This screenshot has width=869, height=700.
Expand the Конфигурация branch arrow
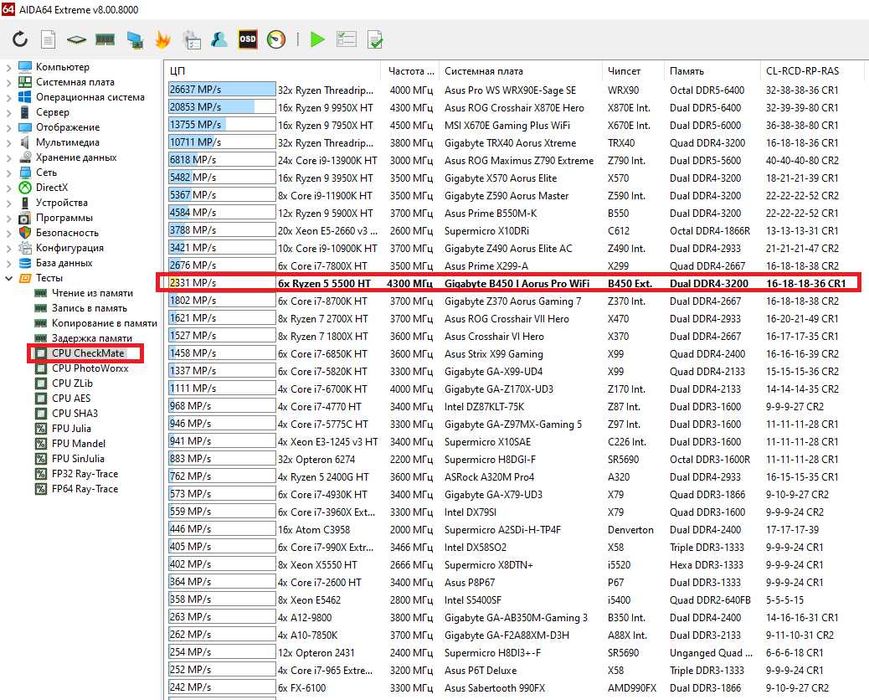pos(8,248)
